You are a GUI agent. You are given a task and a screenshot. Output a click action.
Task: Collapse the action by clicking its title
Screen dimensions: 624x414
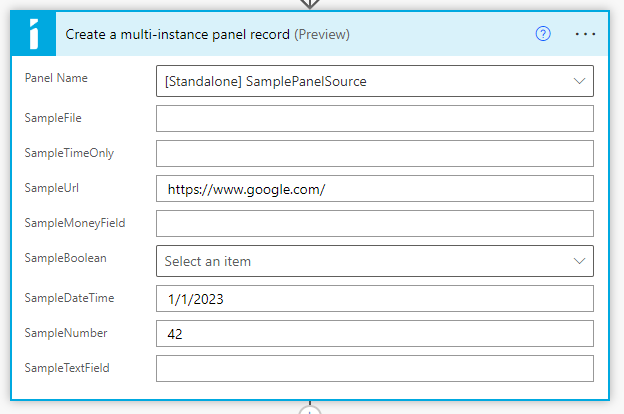[x=177, y=34]
